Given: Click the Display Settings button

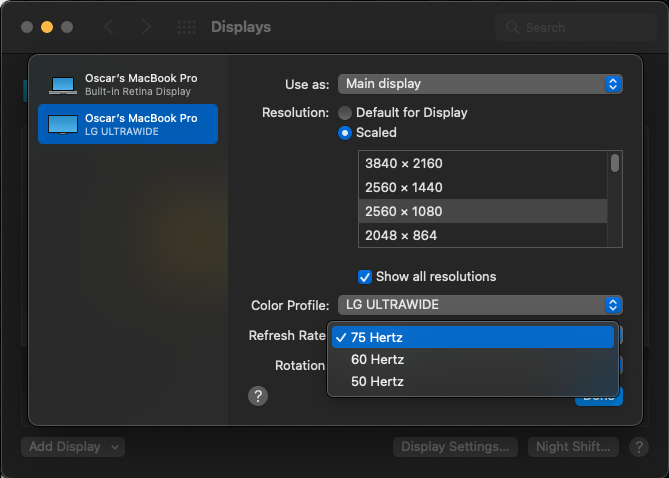Looking at the screenshot, I should pyautogui.click(x=456, y=447).
